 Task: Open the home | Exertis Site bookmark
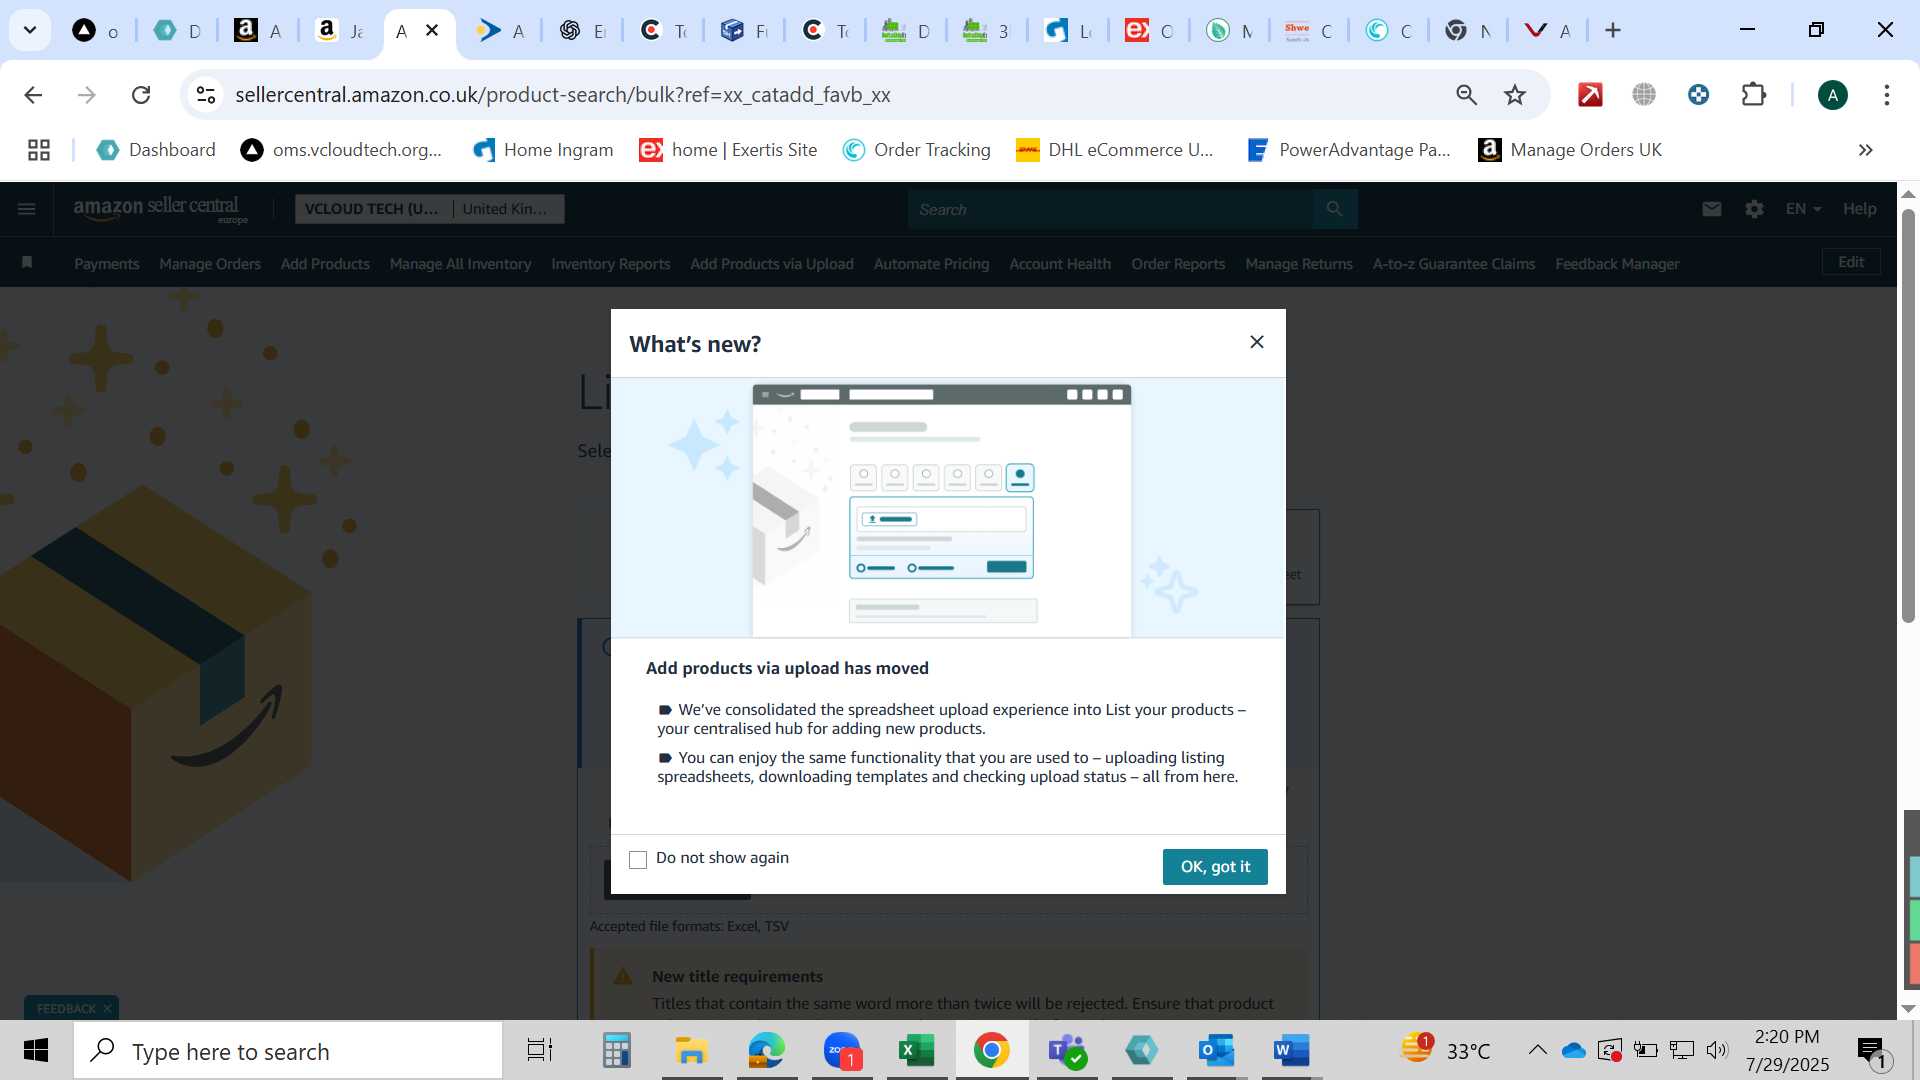pyautogui.click(x=728, y=150)
